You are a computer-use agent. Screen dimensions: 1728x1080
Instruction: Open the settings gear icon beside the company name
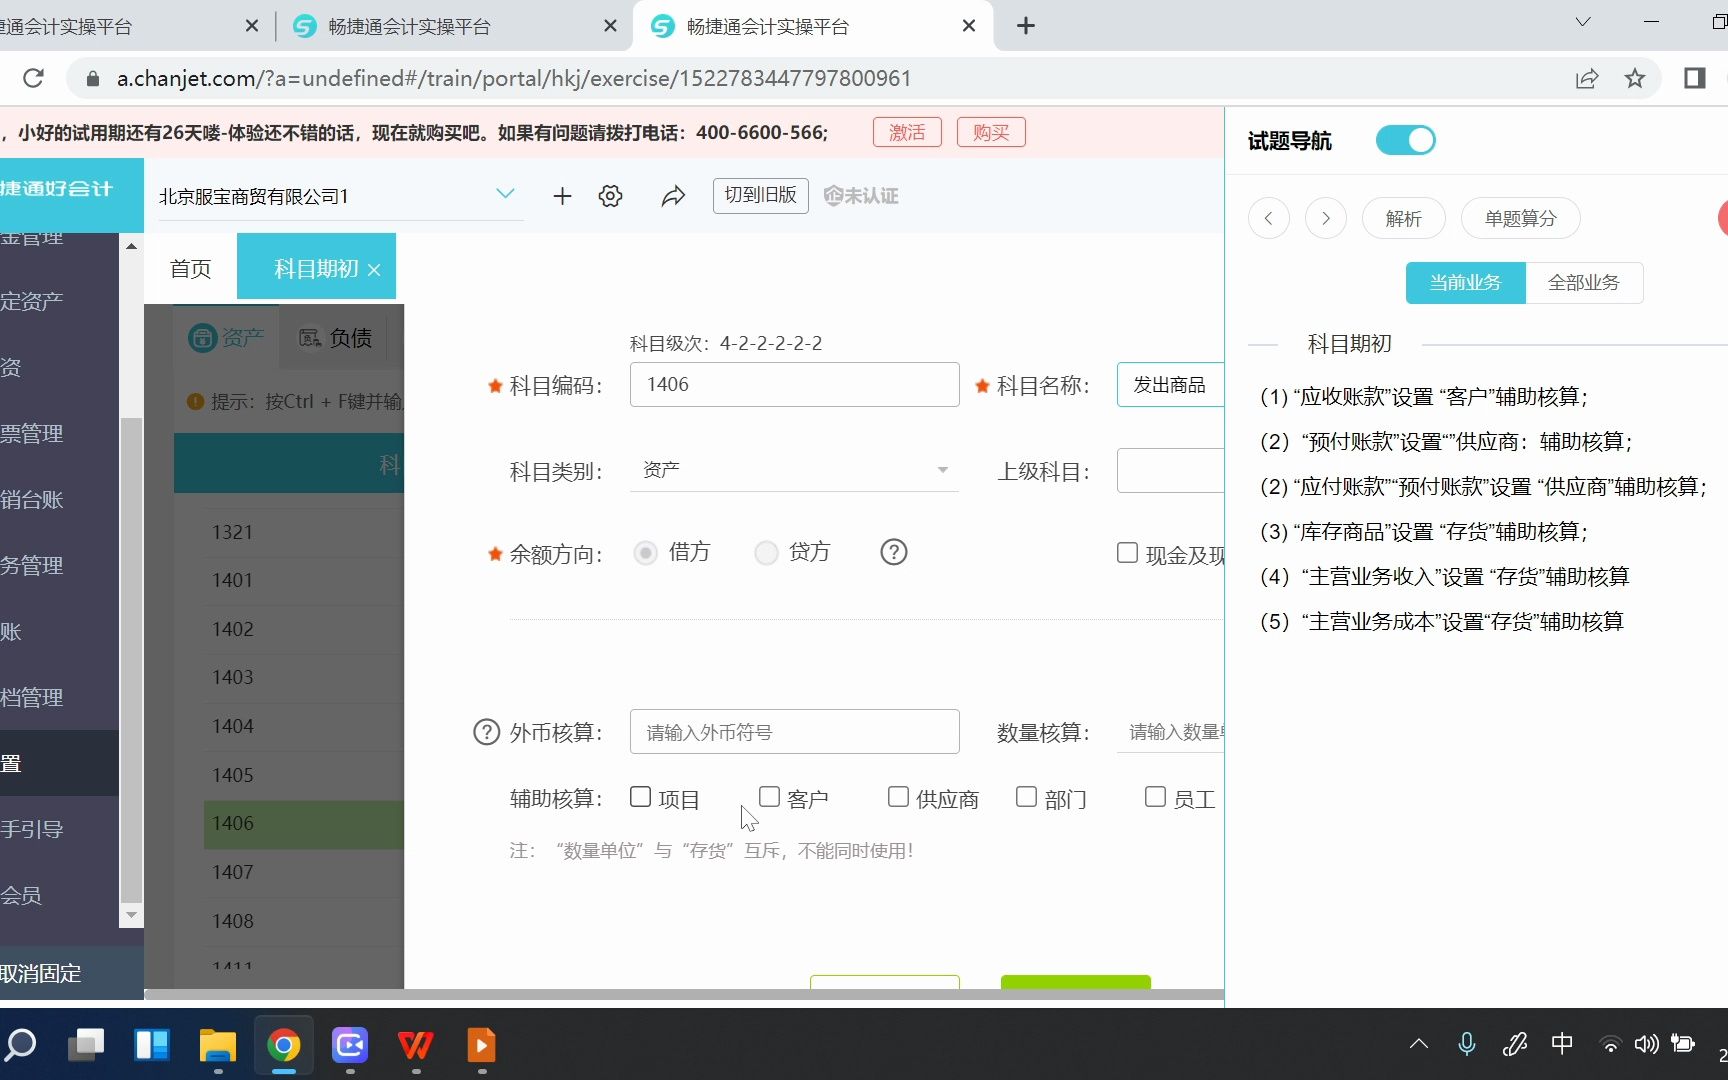tap(610, 196)
